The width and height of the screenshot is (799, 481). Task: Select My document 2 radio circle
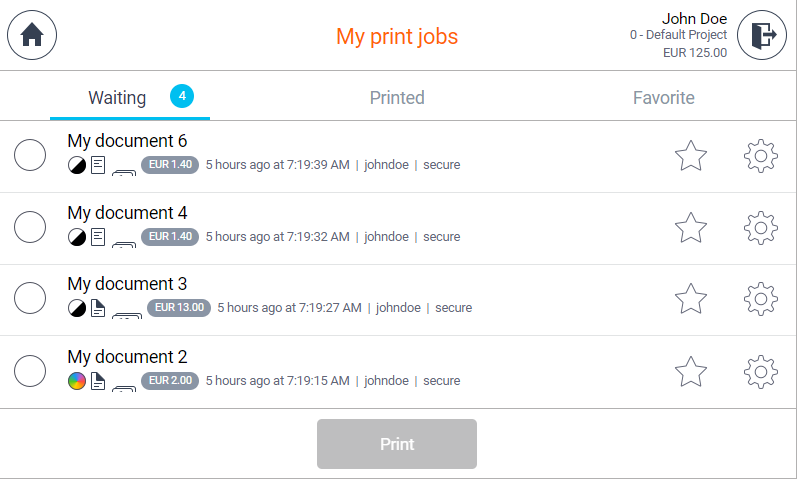click(30, 372)
